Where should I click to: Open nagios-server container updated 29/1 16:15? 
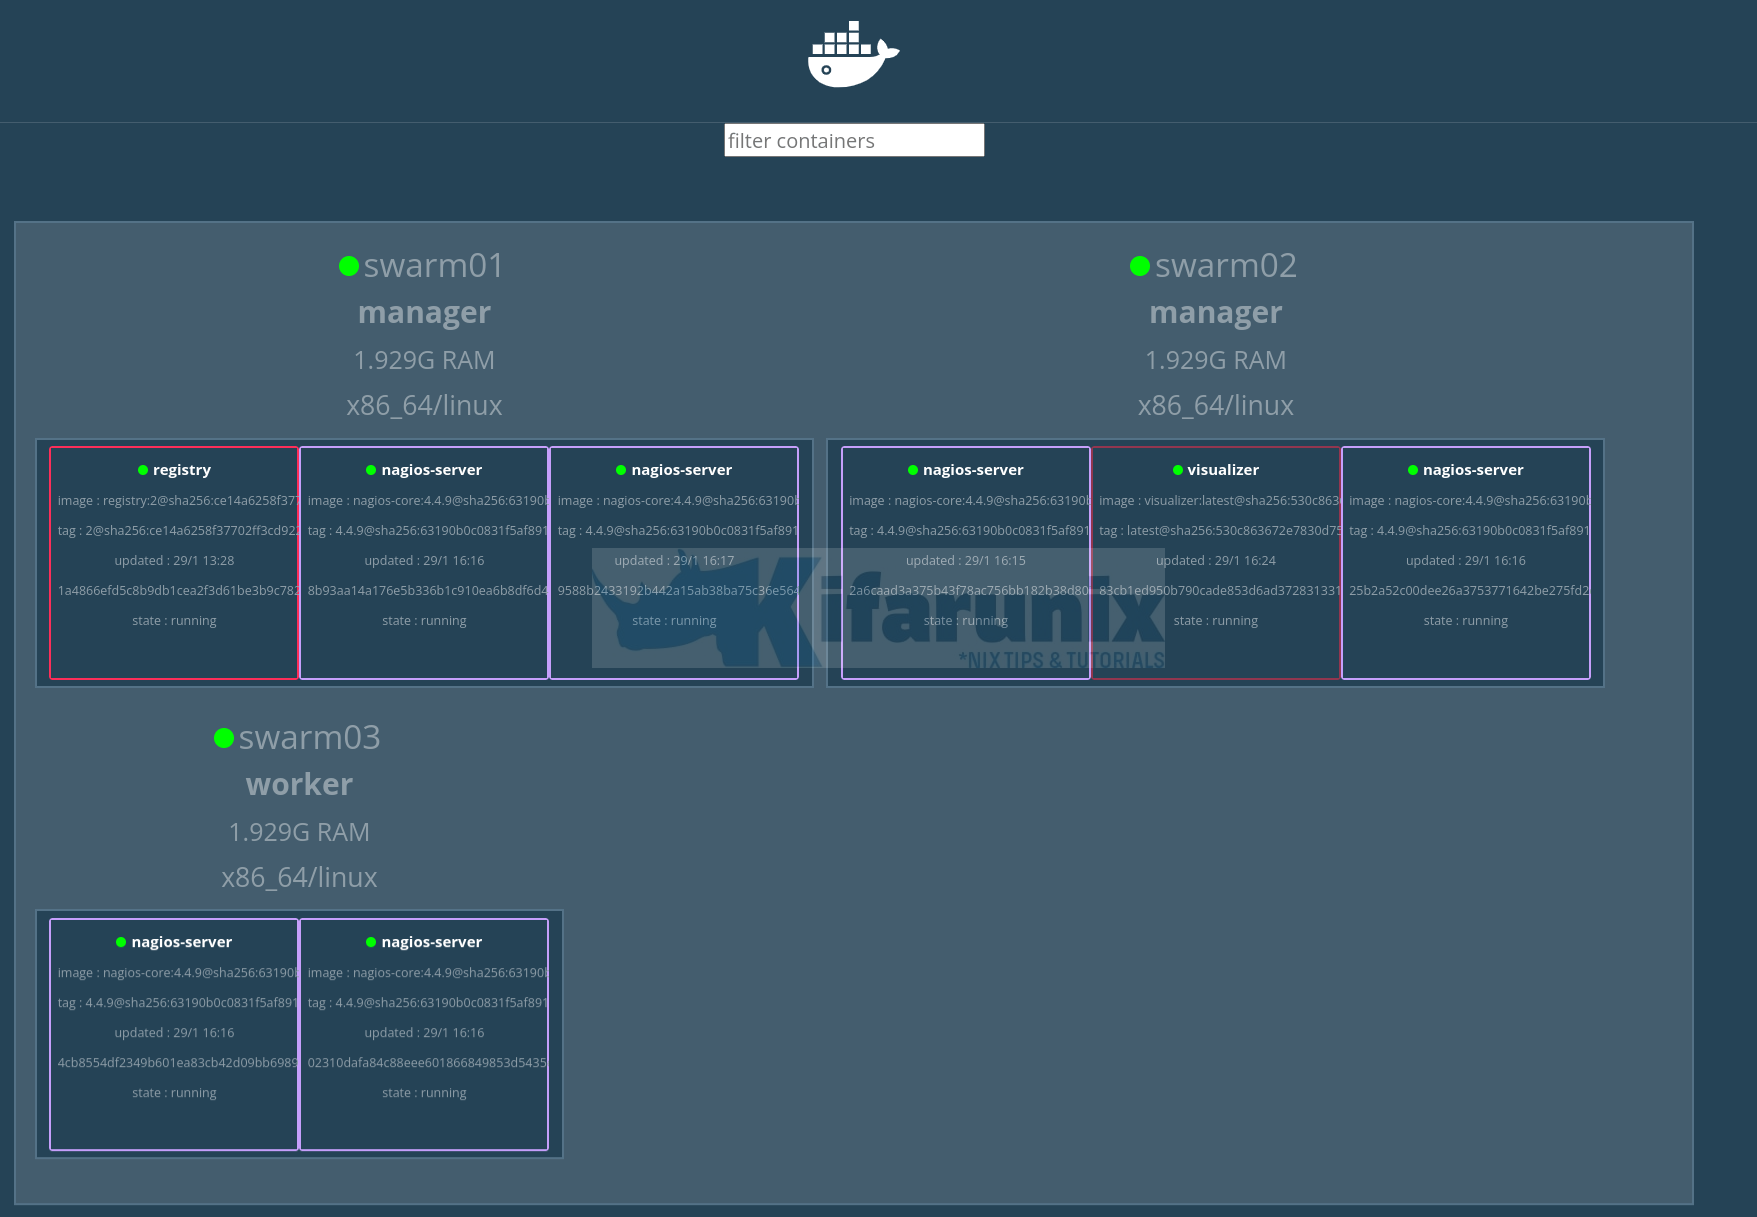tap(965, 562)
